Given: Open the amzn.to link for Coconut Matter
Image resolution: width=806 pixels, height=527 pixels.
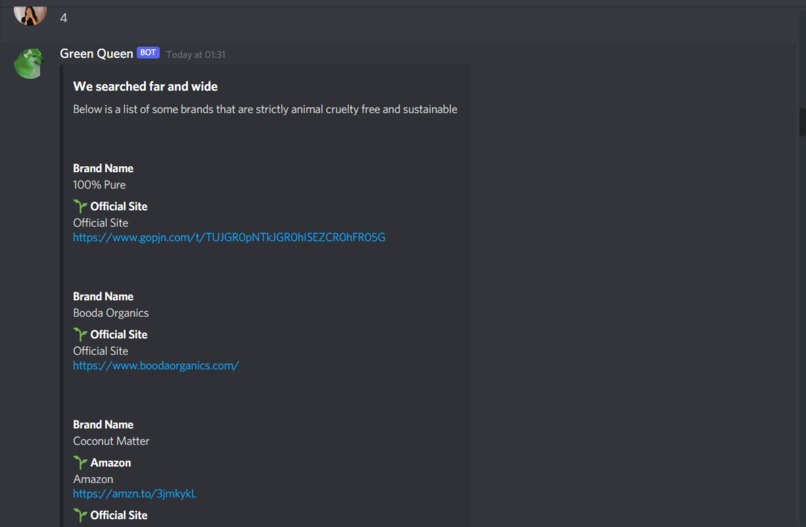Looking at the screenshot, I should pyautogui.click(x=134, y=494).
